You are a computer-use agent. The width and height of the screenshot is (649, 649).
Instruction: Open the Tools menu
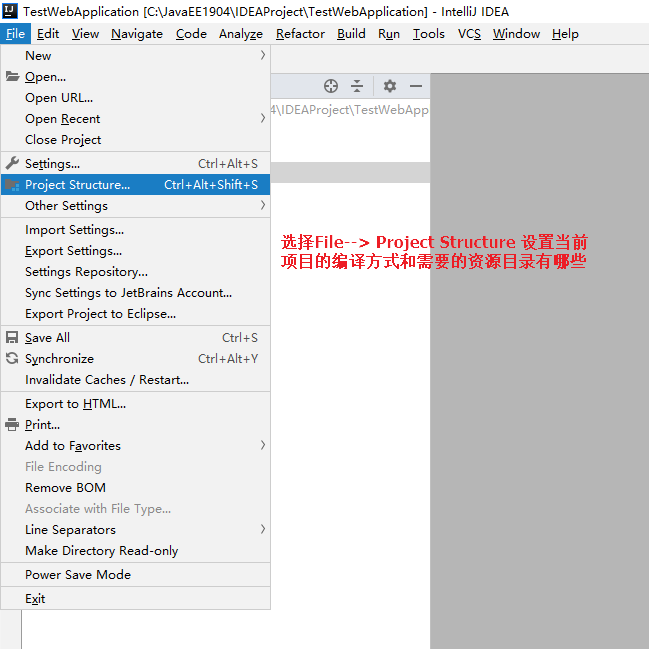click(429, 34)
